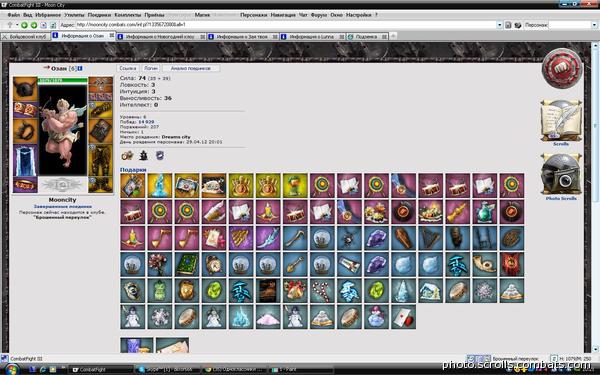Switch to Информация о Зая твоя tab
The width and height of the screenshot is (600, 375).
point(242,37)
